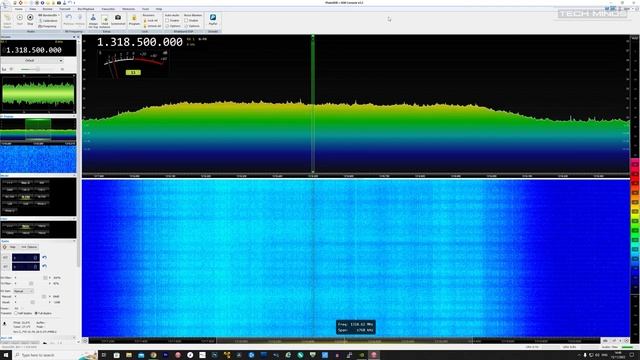Click the AGC Options button
The height and width of the screenshot is (360, 640).
(x=29, y=247)
